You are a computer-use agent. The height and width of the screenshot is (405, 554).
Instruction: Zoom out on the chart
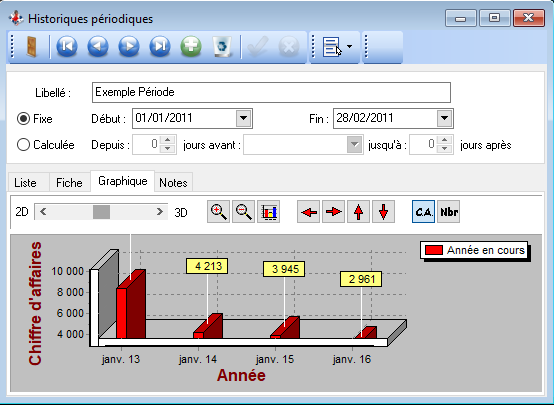(x=243, y=212)
